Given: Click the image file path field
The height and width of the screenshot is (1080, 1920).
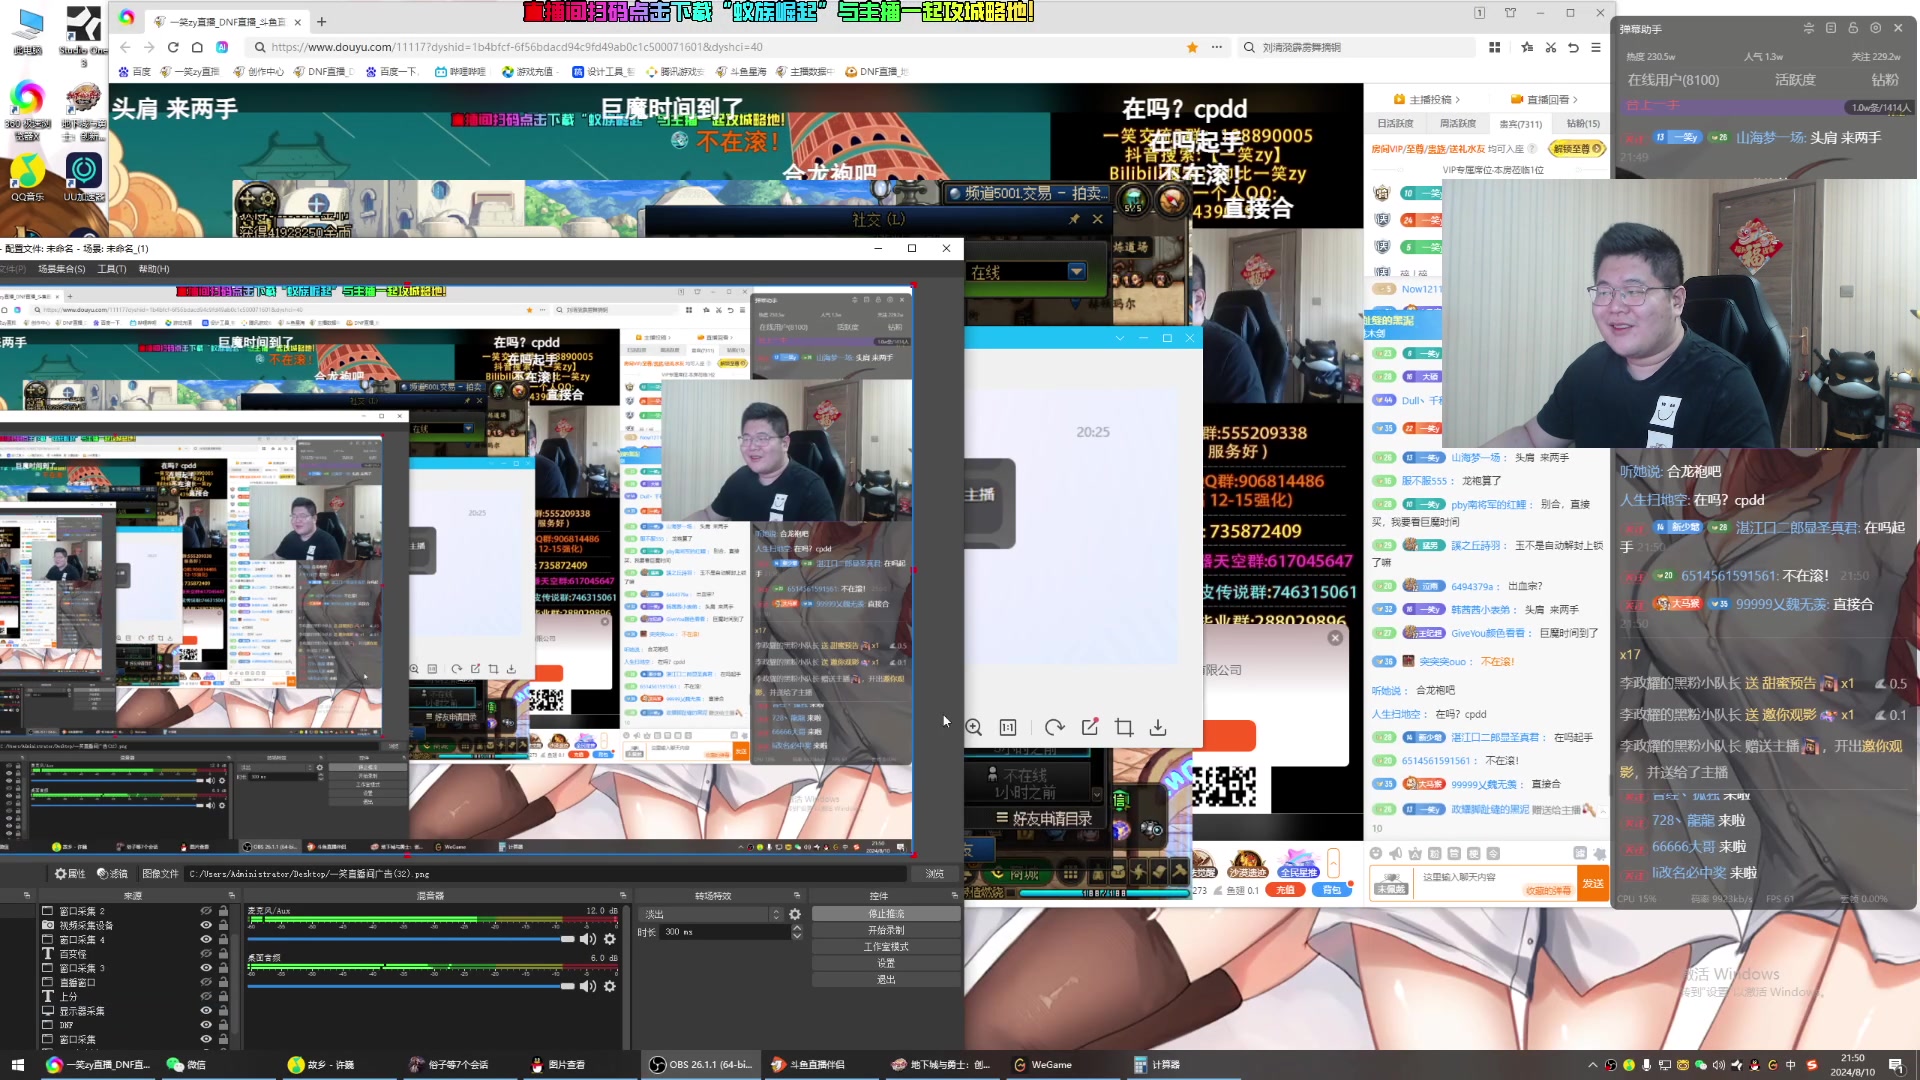Looking at the screenshot, I should click(545, 874).
